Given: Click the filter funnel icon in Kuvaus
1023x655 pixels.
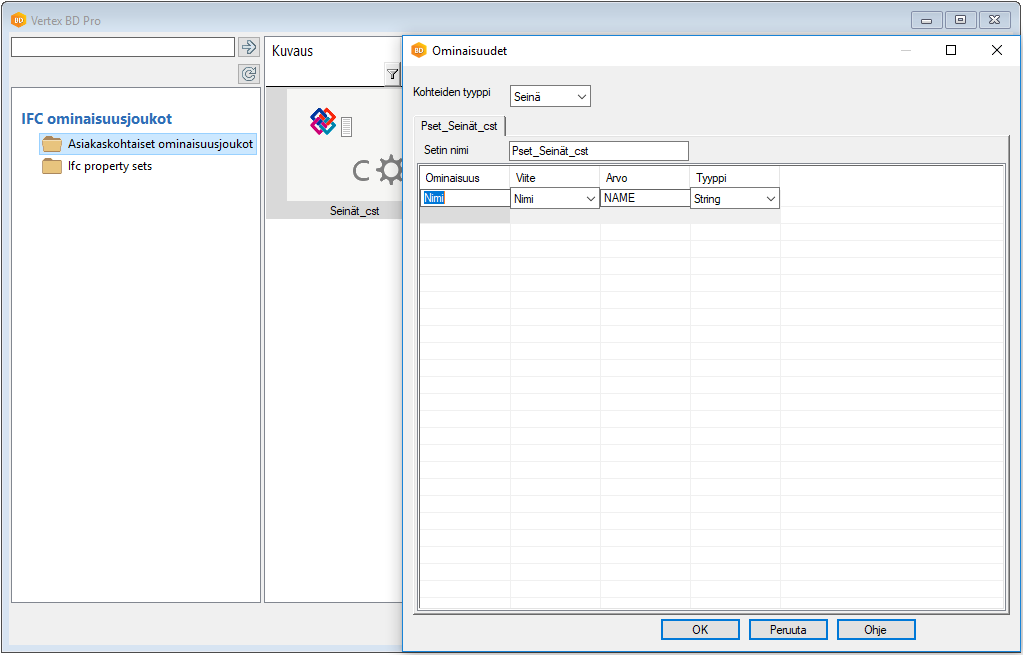Looking at the screenshot, I should (x=392, y=74).
